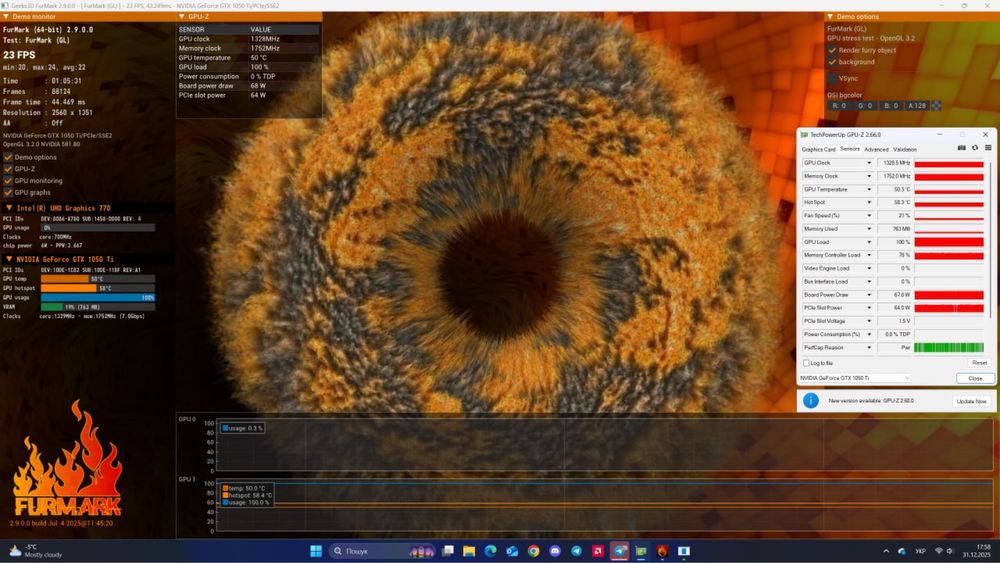Switch to the Validation tab
This screenshot has width=1000, height=563.
tap(905, 149)
